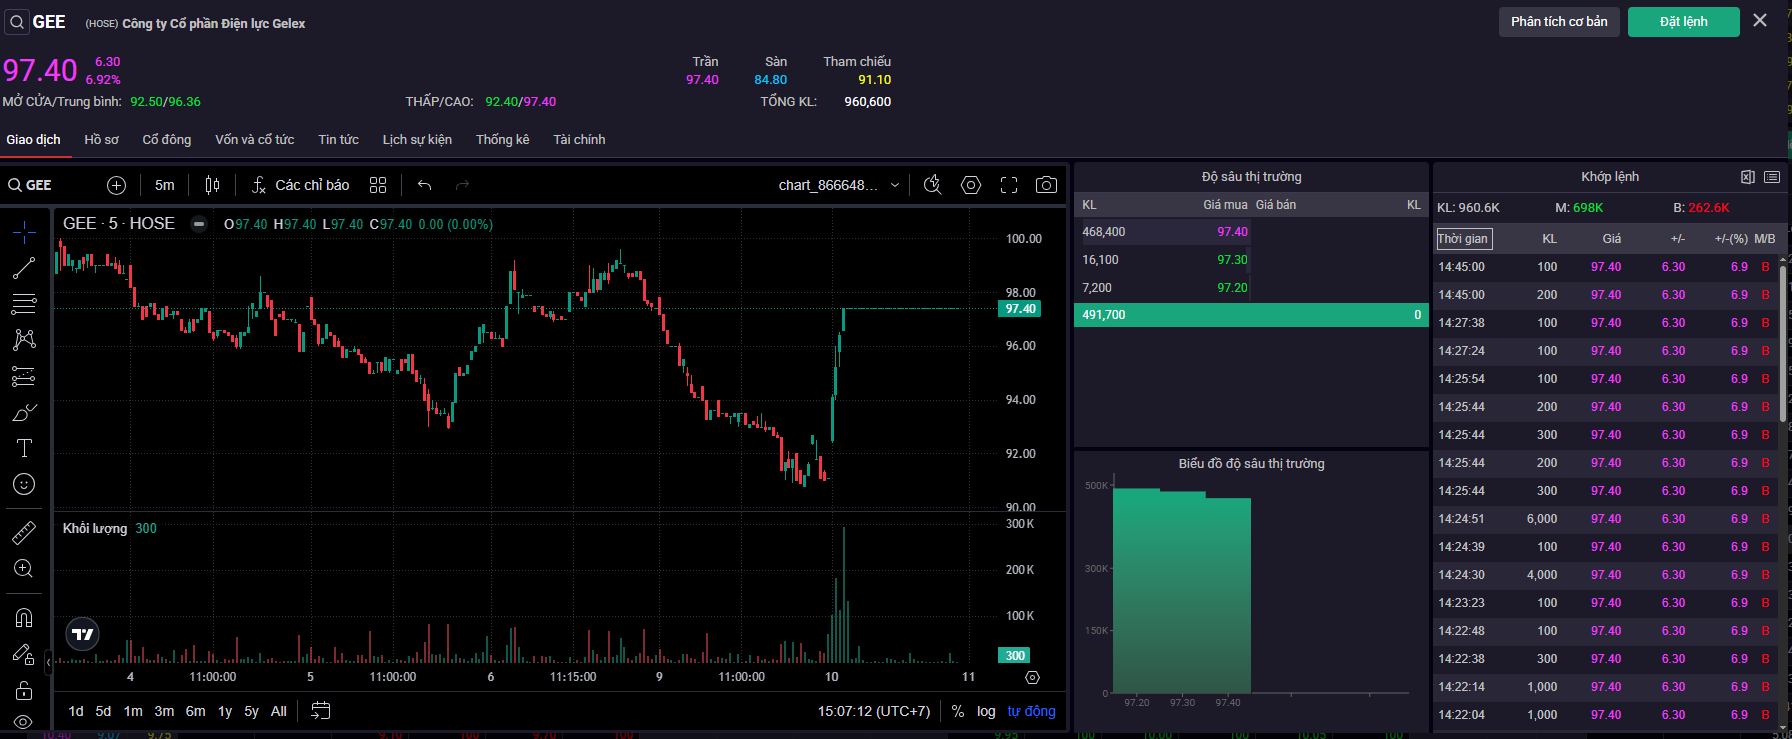The height and width of the screenshot is (739, 1792).
Task: Toggle the tự động auto scale
Action: tap(1031, 711)
